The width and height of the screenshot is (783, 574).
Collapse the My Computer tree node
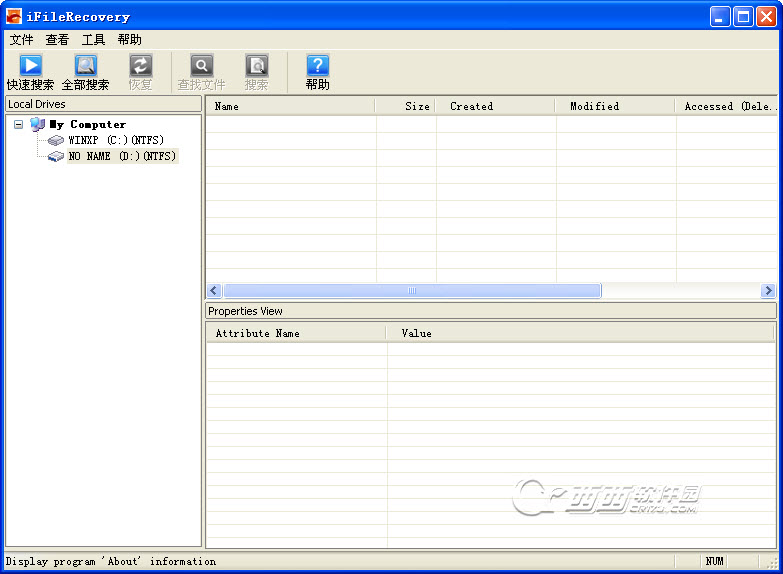tap(18, 125)
